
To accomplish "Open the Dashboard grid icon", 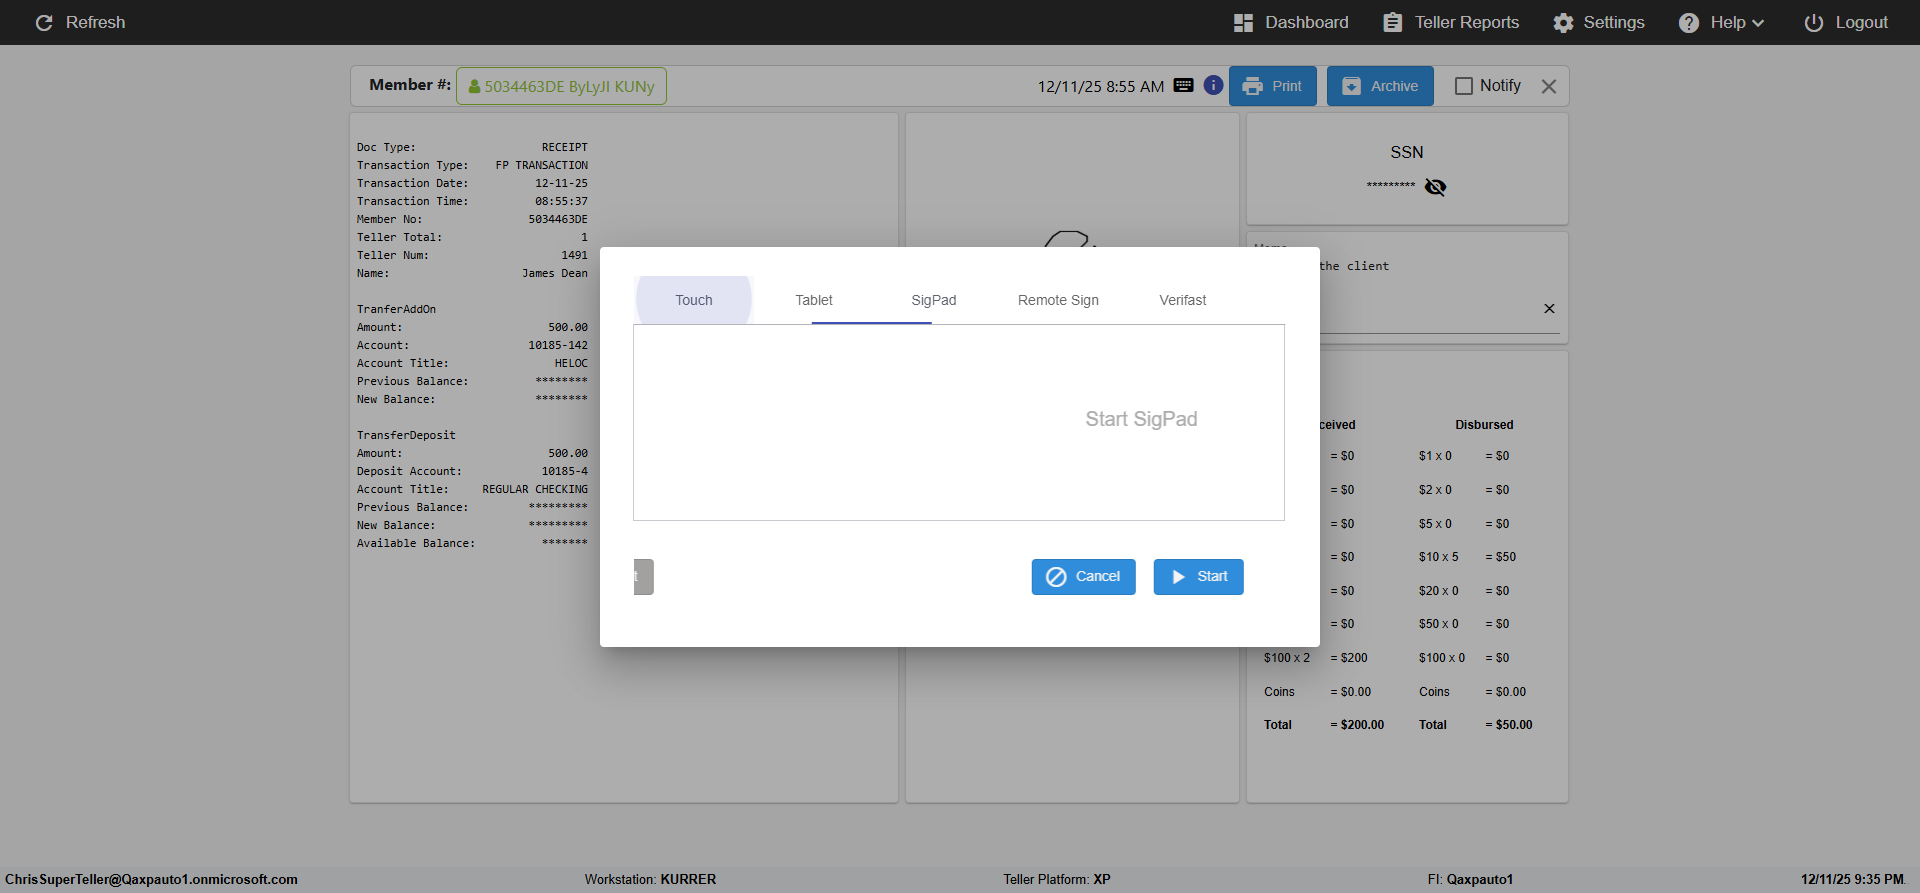I will click(x=1243, y=22).
